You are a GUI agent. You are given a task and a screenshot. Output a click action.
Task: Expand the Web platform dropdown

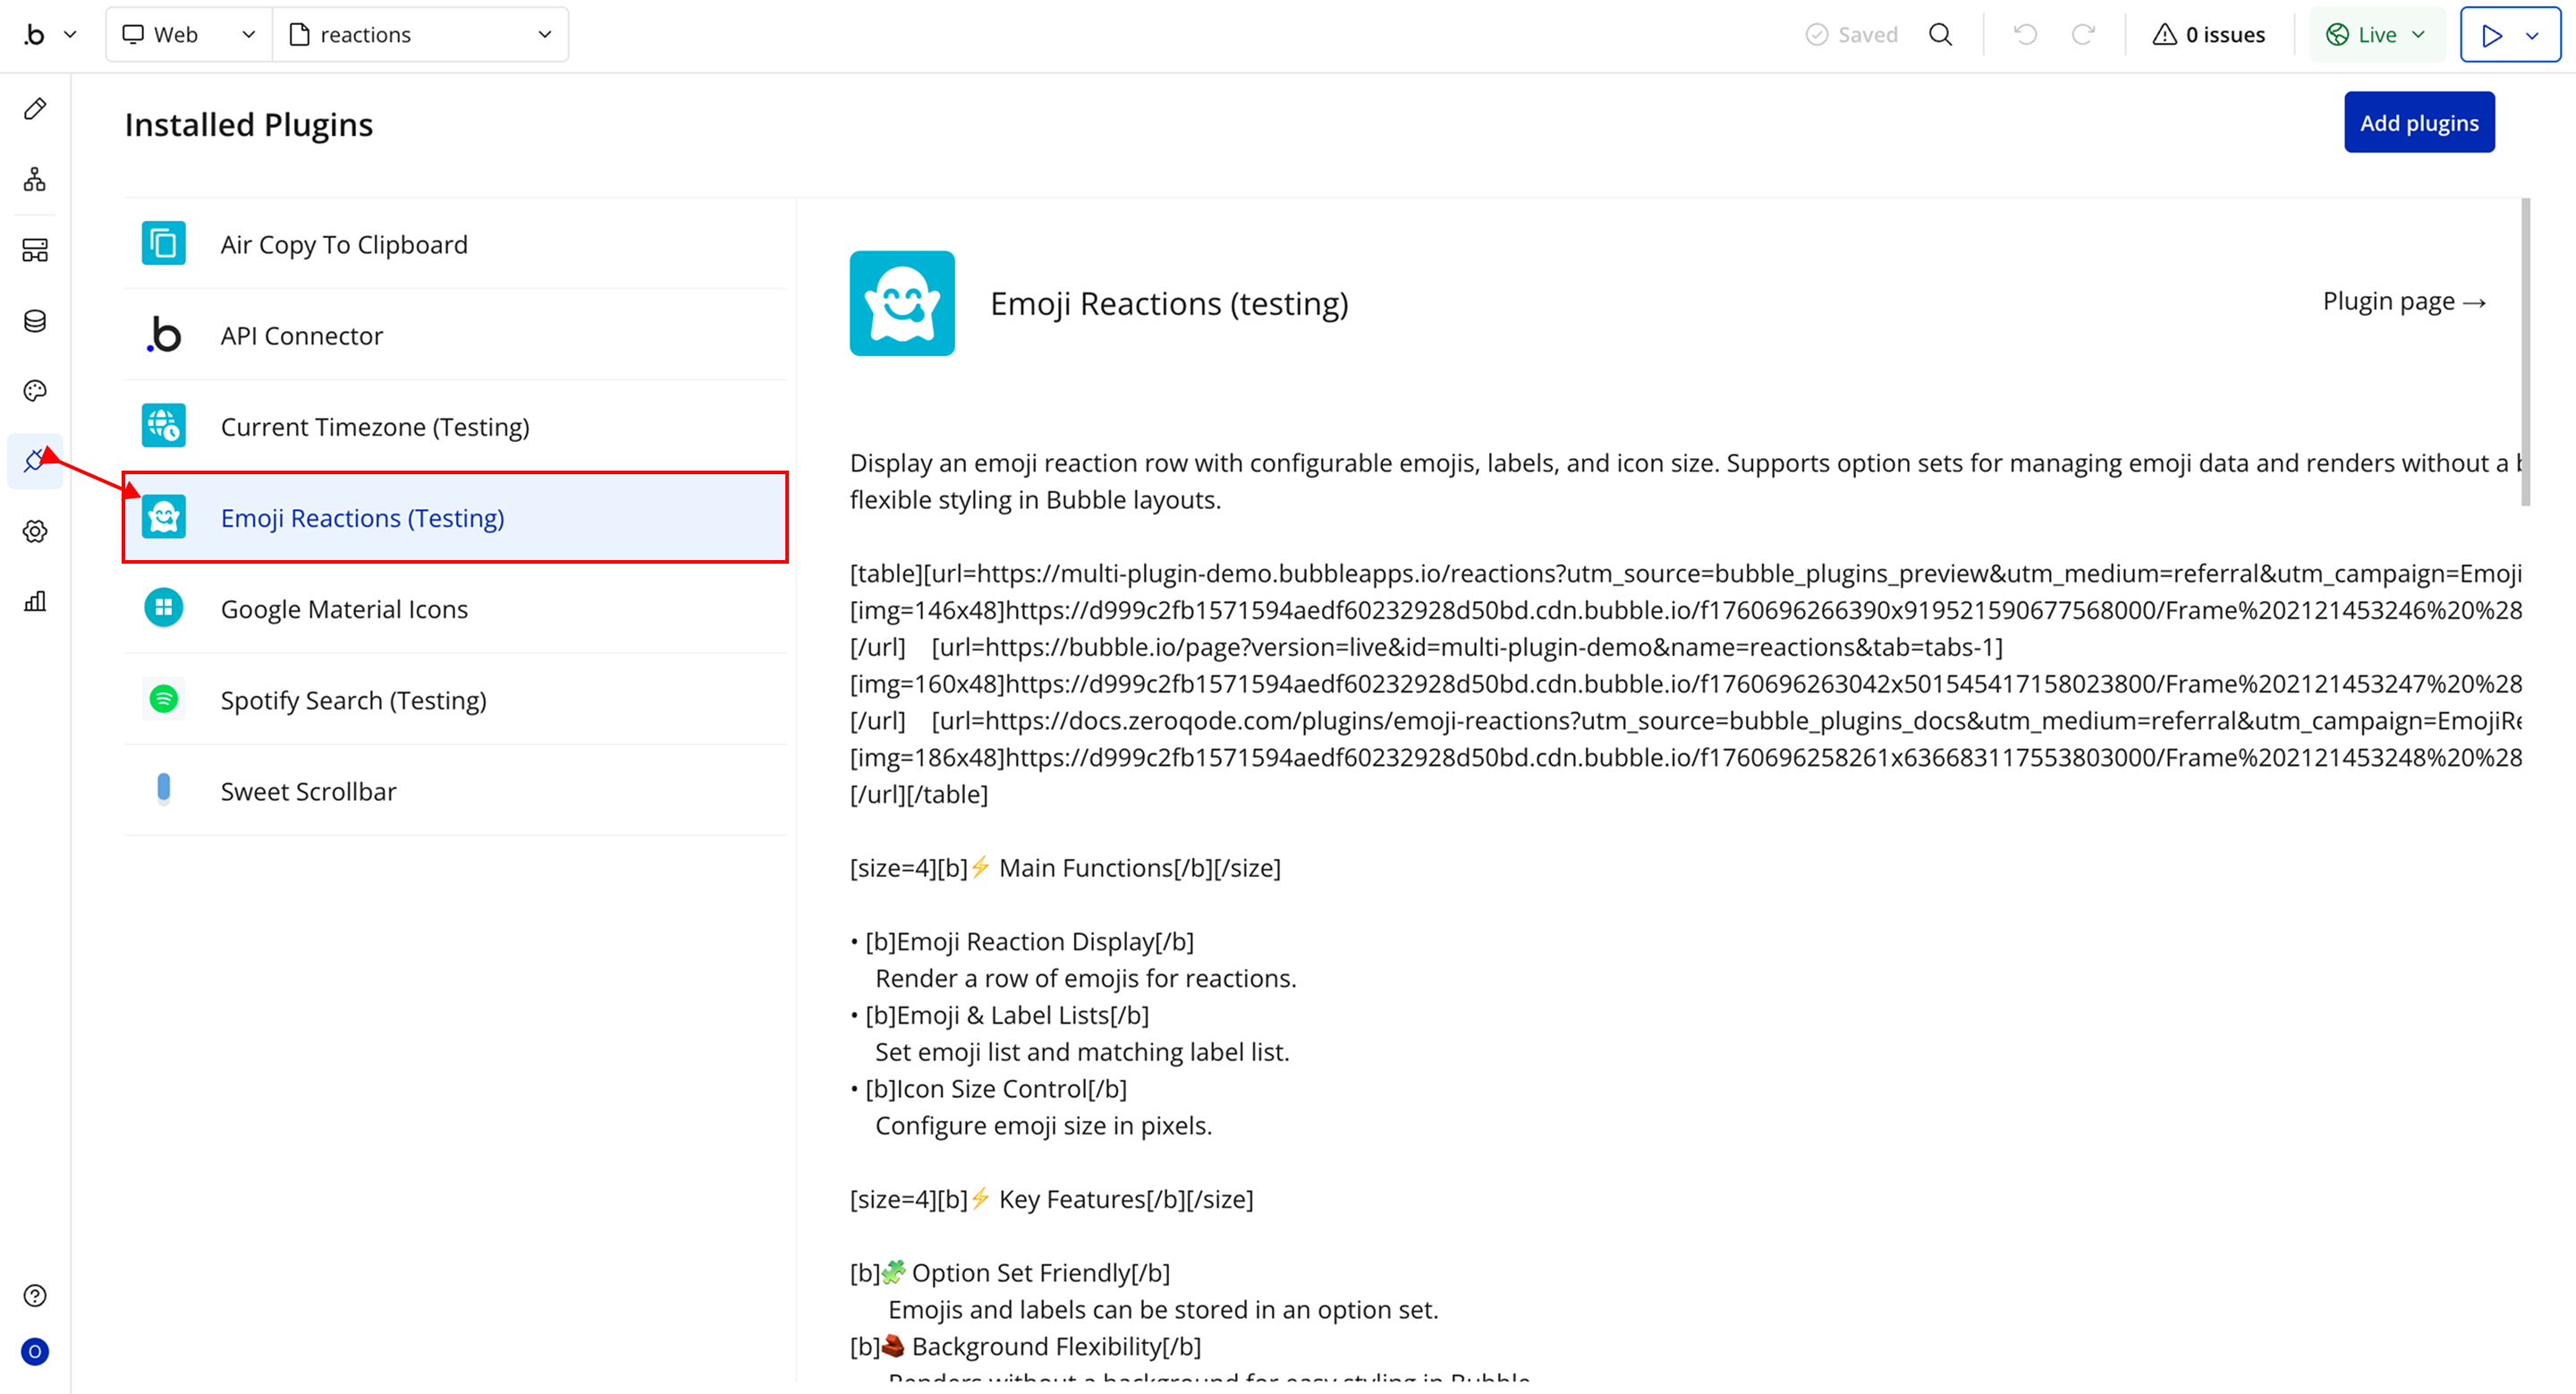(x=188, y=35)
